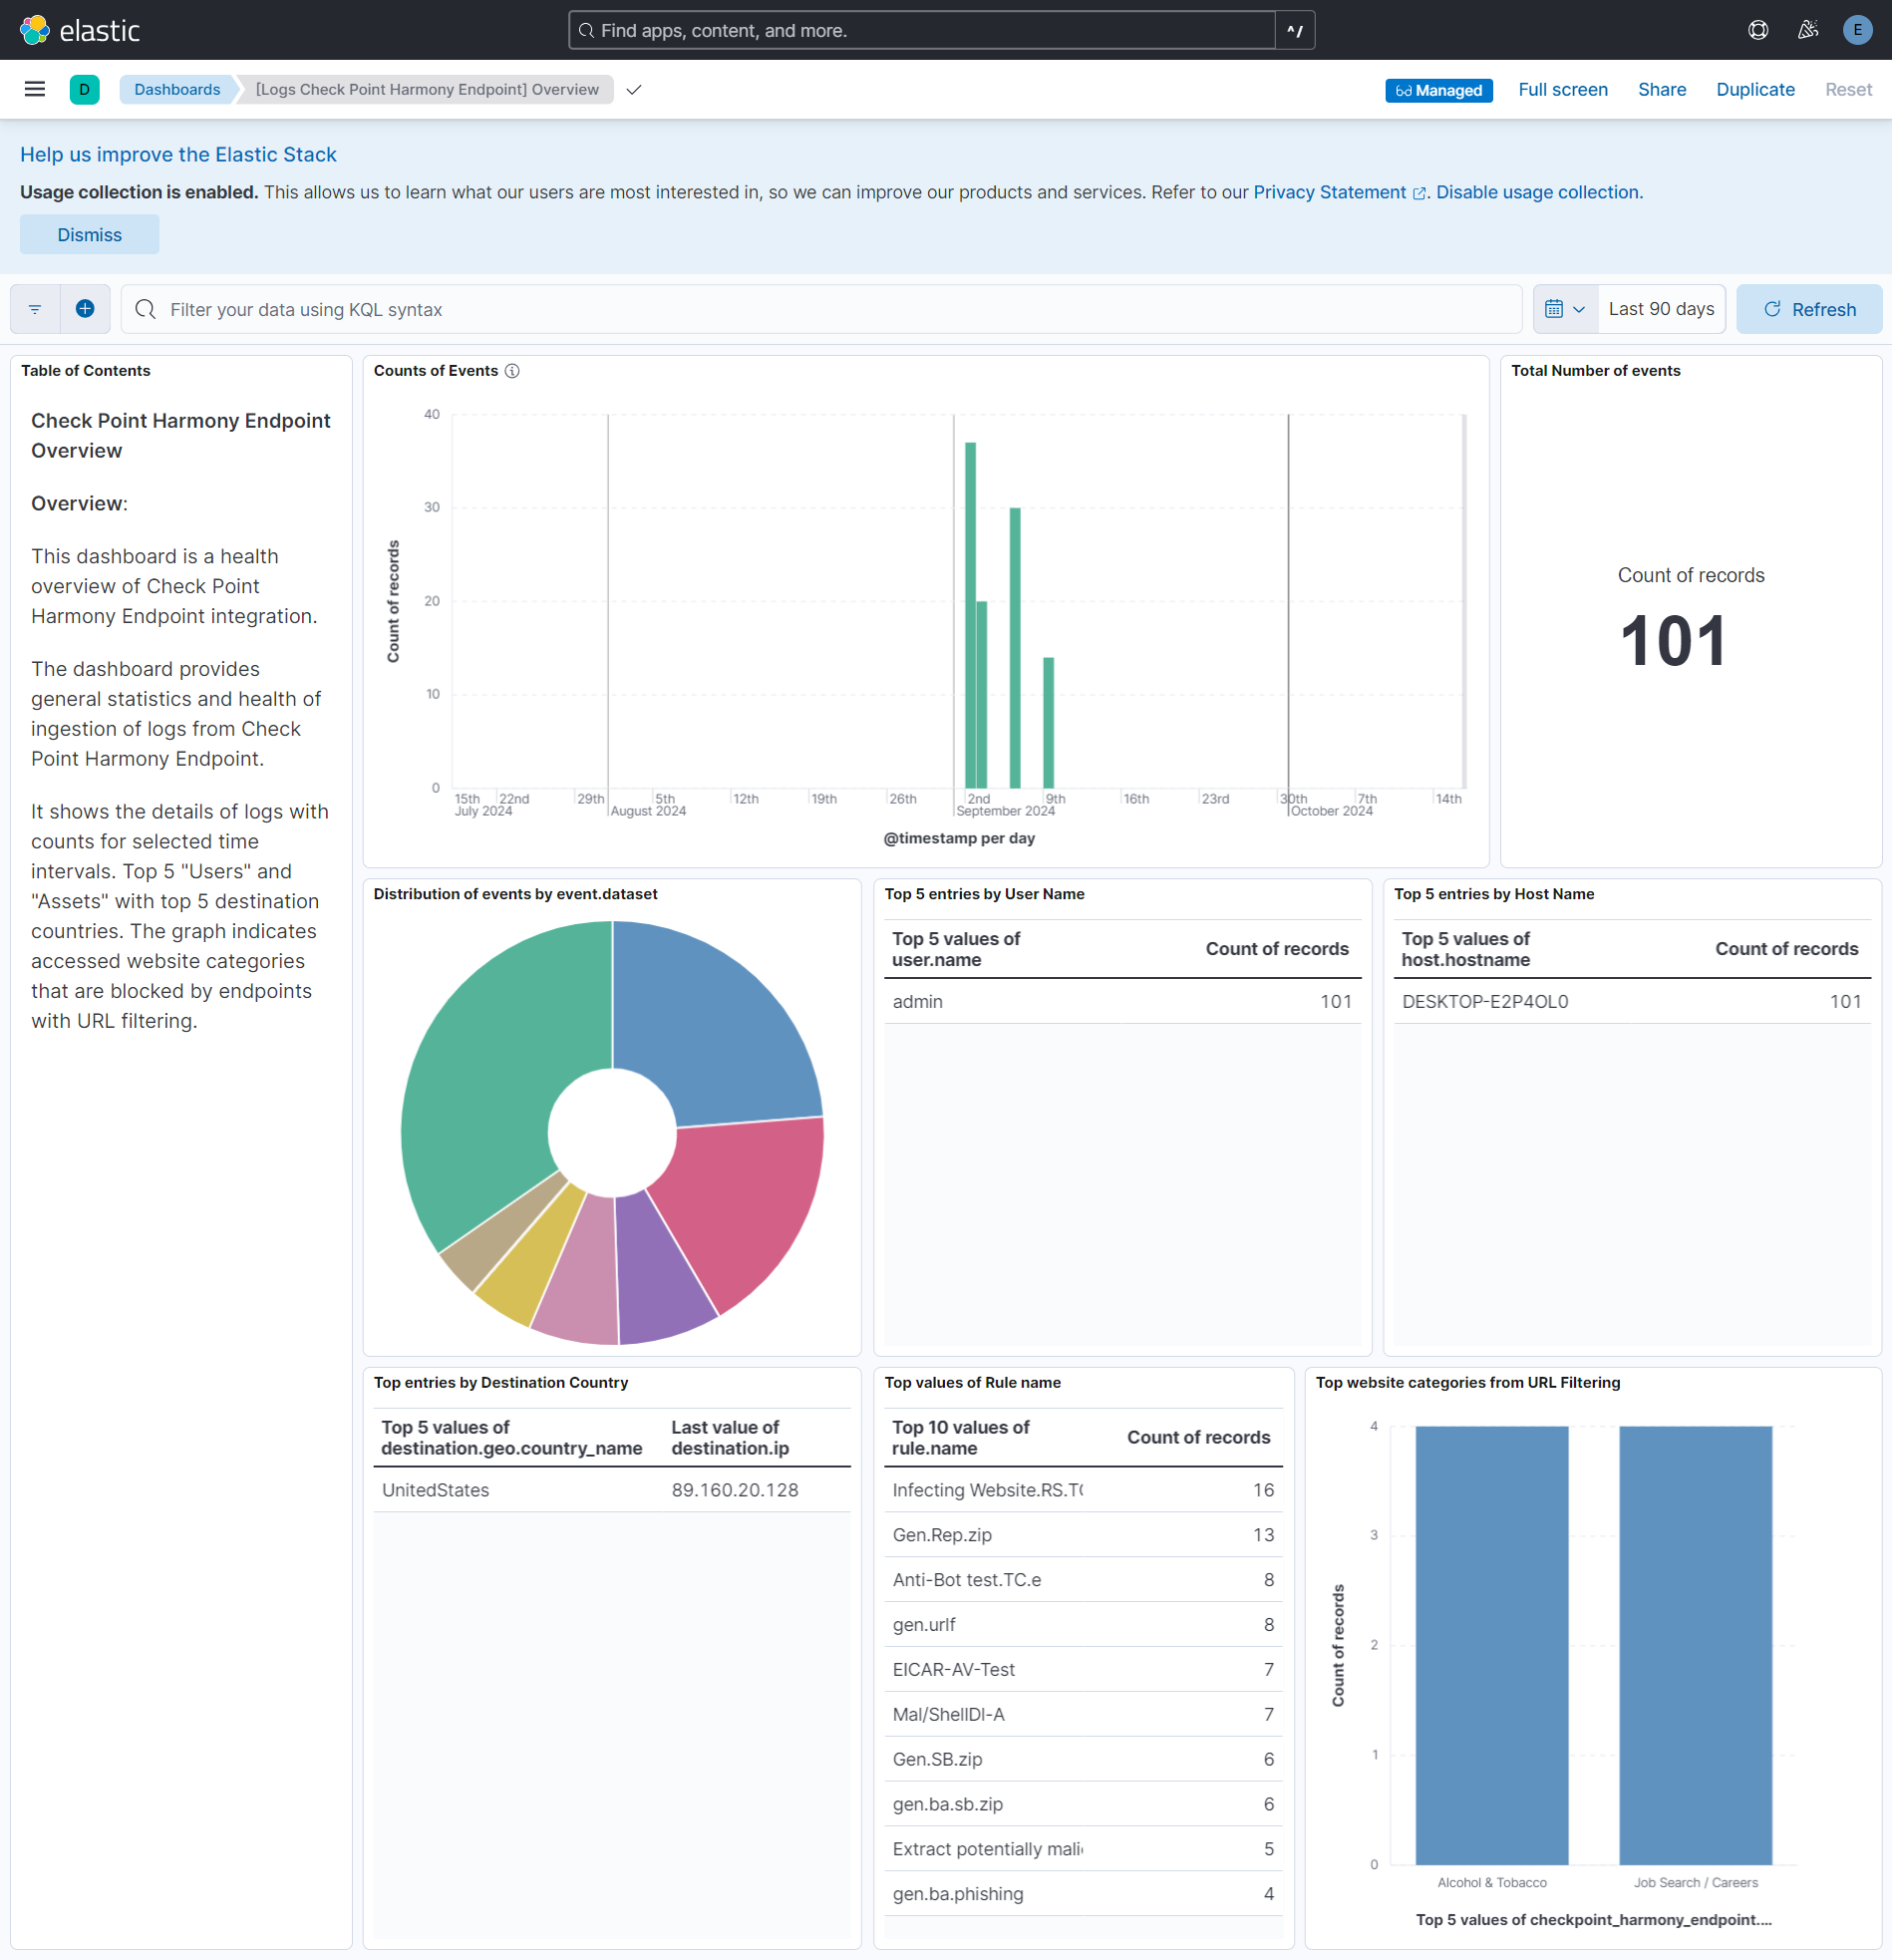Open dashboard title options via the checkmark chevron

click(x=633, y=89)
